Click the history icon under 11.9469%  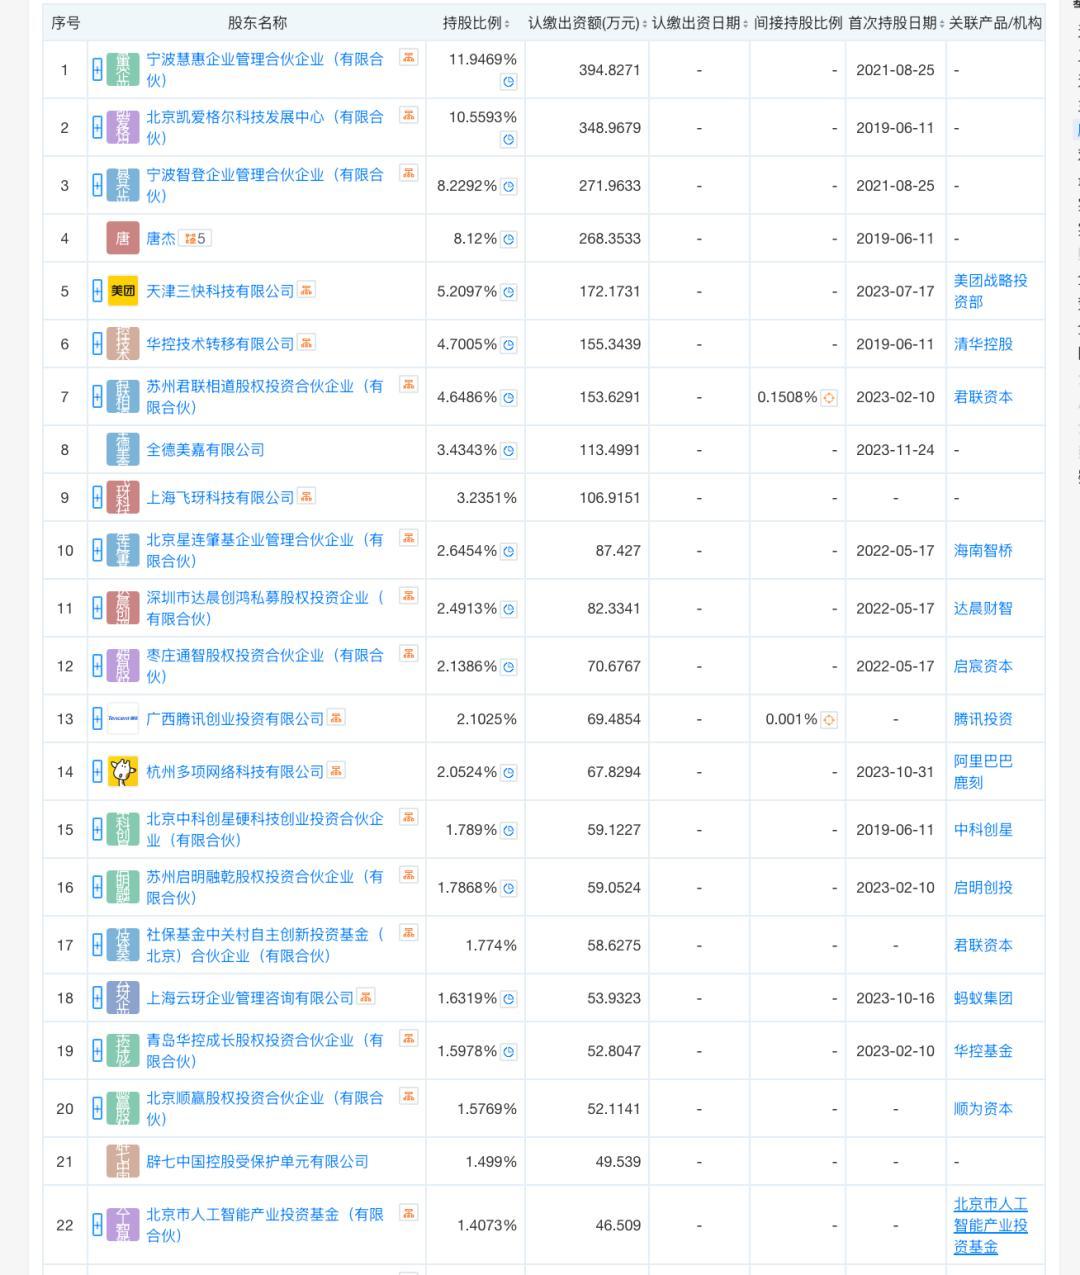point(509,82)
